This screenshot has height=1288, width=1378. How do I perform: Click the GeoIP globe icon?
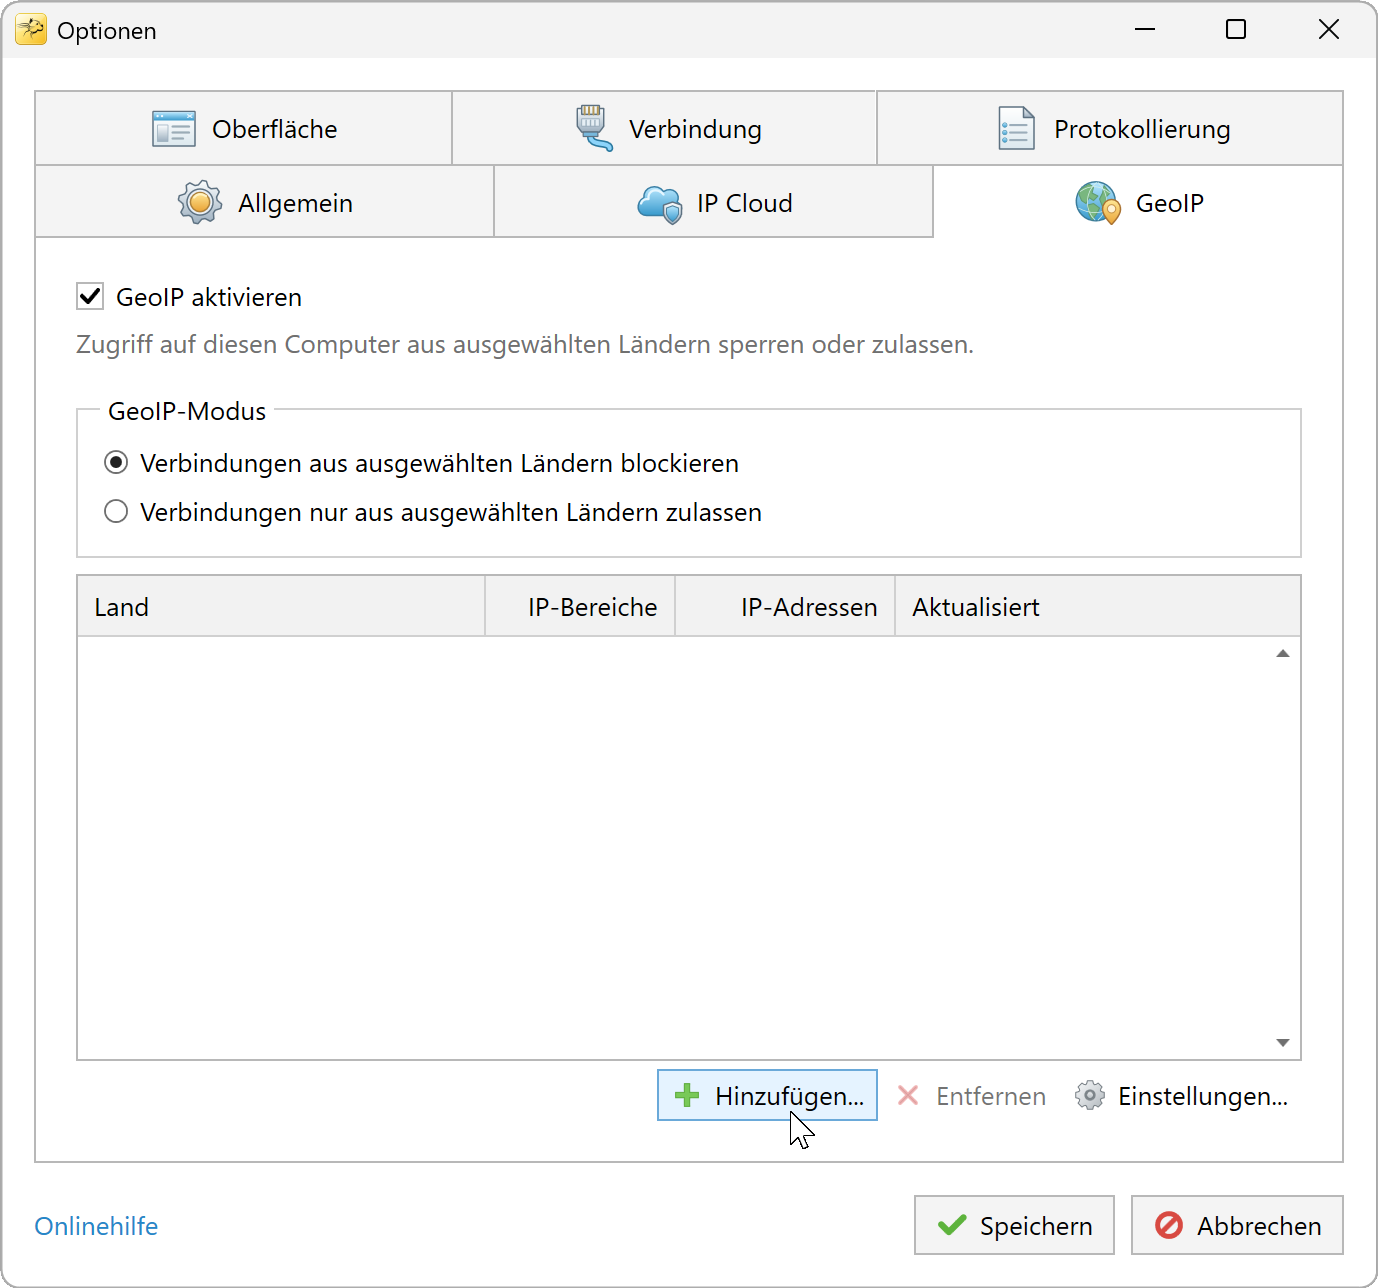pos(1097,203)
